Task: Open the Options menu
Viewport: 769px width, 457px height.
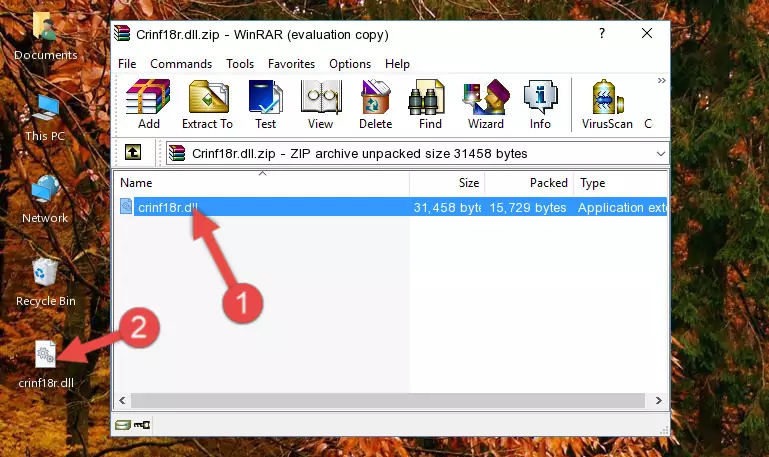Action: [x=350, y=64]
